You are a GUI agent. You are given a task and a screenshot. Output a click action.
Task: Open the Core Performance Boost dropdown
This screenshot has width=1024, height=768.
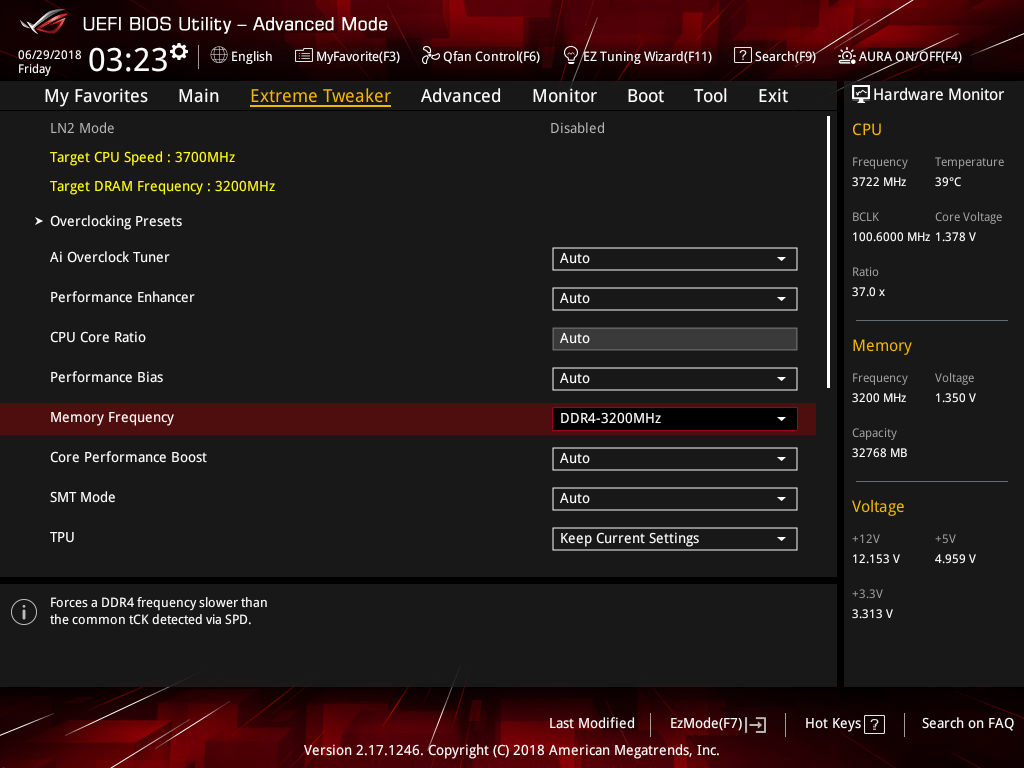pyautogui.click(x=675, y=458)
